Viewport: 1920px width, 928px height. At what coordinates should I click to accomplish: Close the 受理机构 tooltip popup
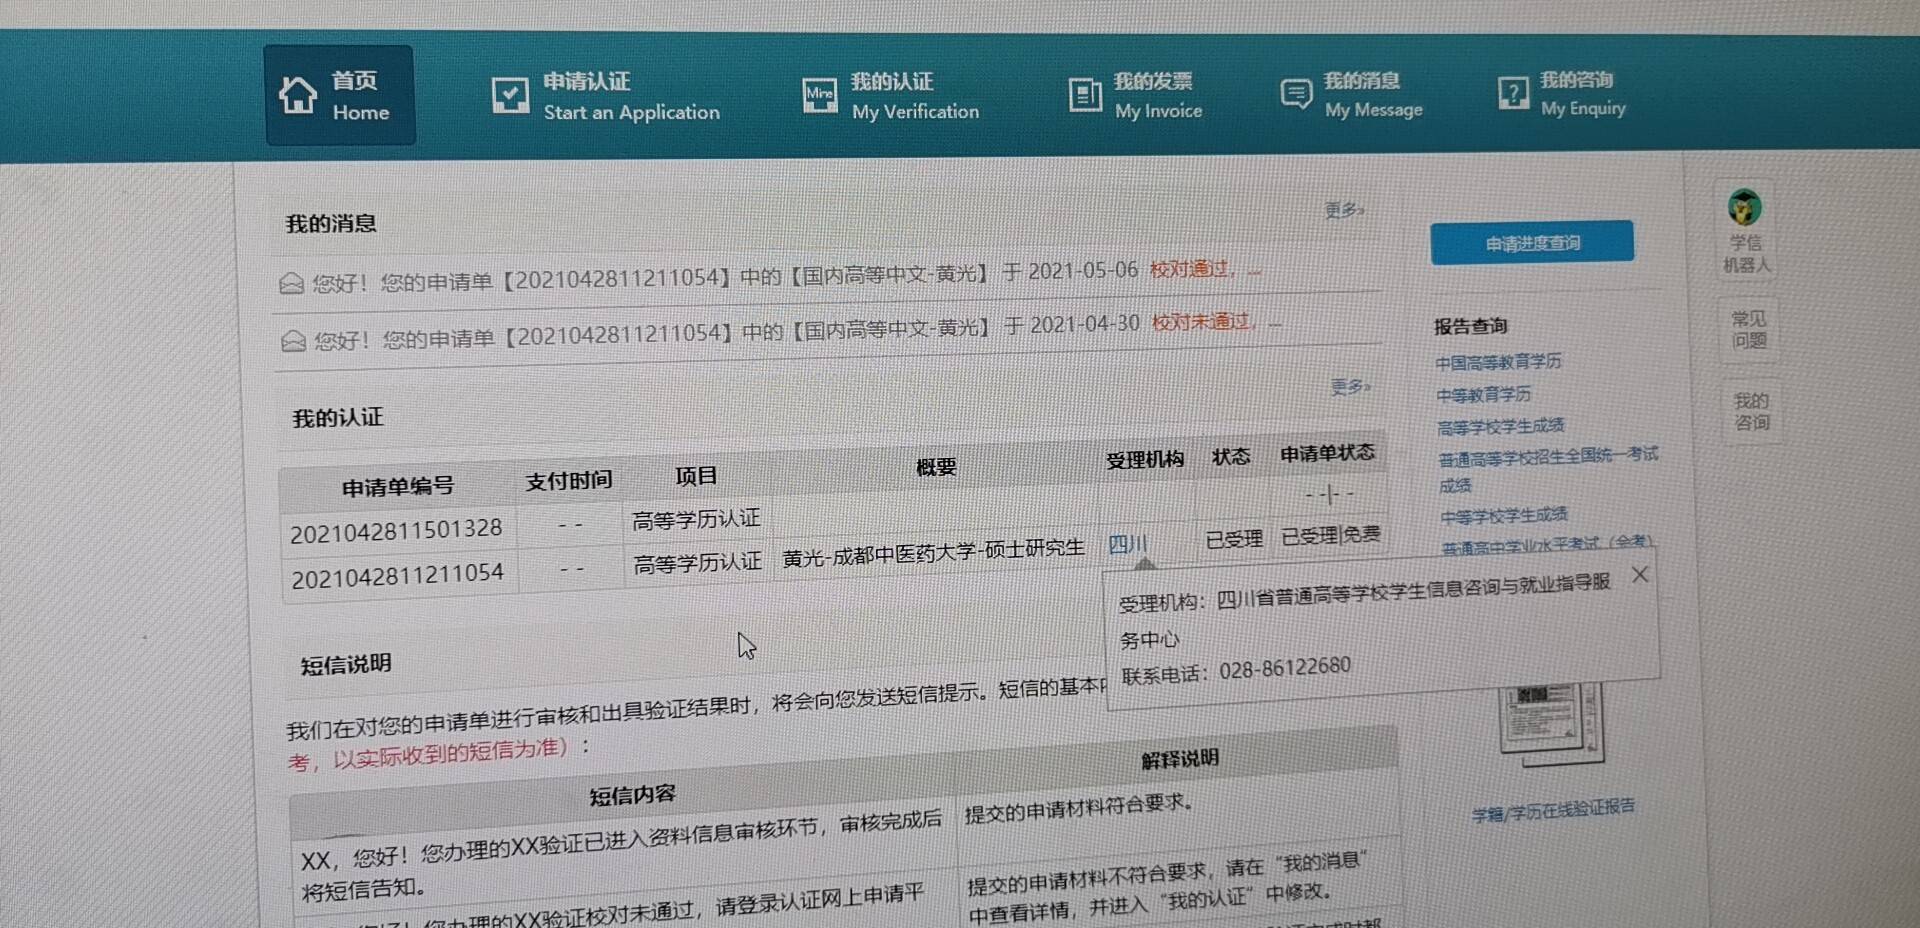point(1640,575)
